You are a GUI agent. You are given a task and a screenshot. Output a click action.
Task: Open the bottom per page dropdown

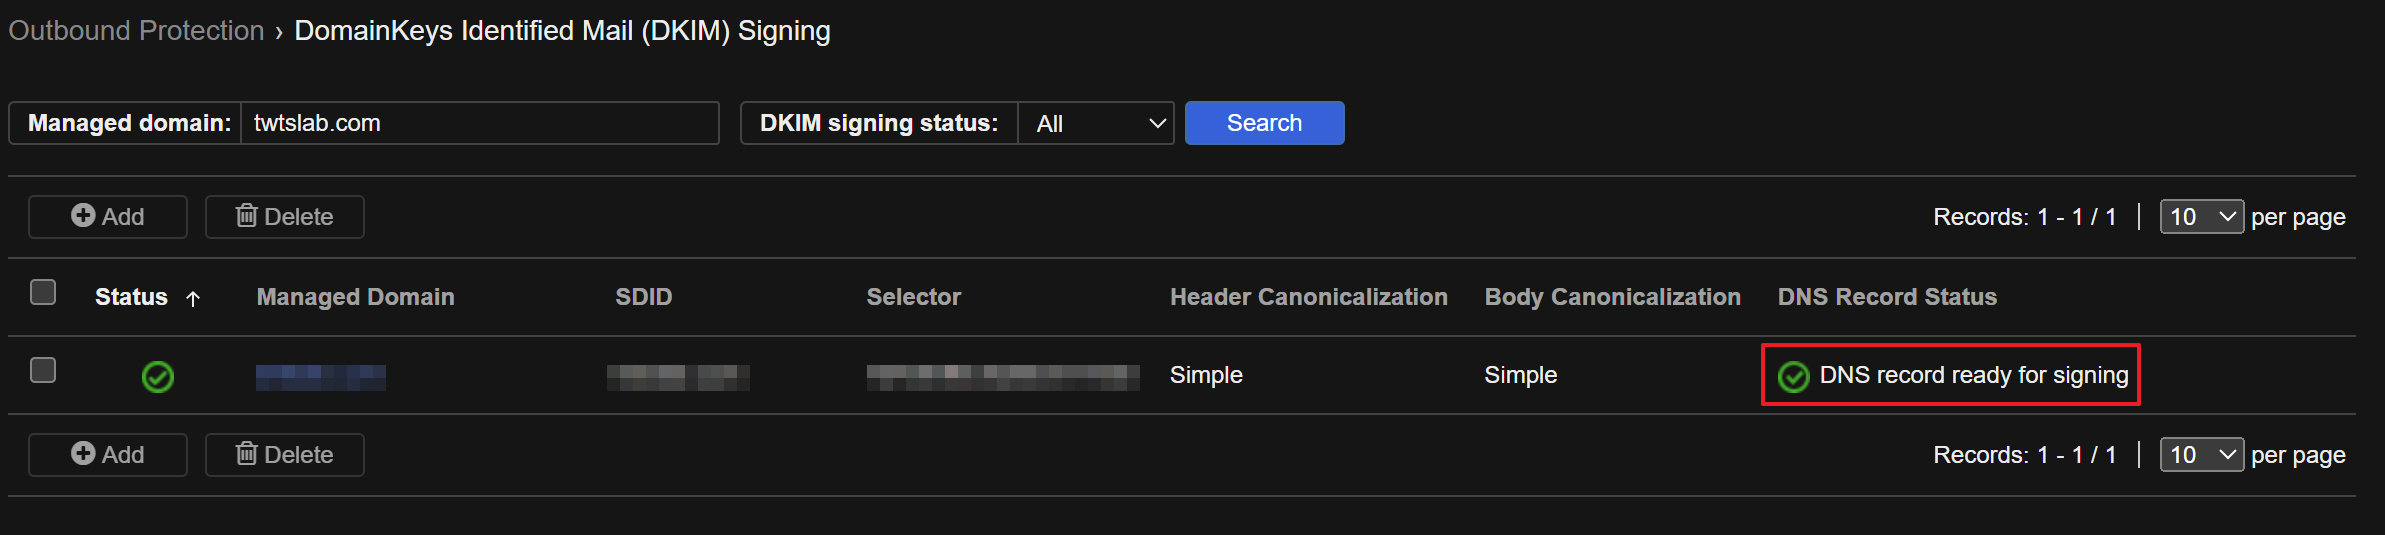click(x=2201, y=455)
